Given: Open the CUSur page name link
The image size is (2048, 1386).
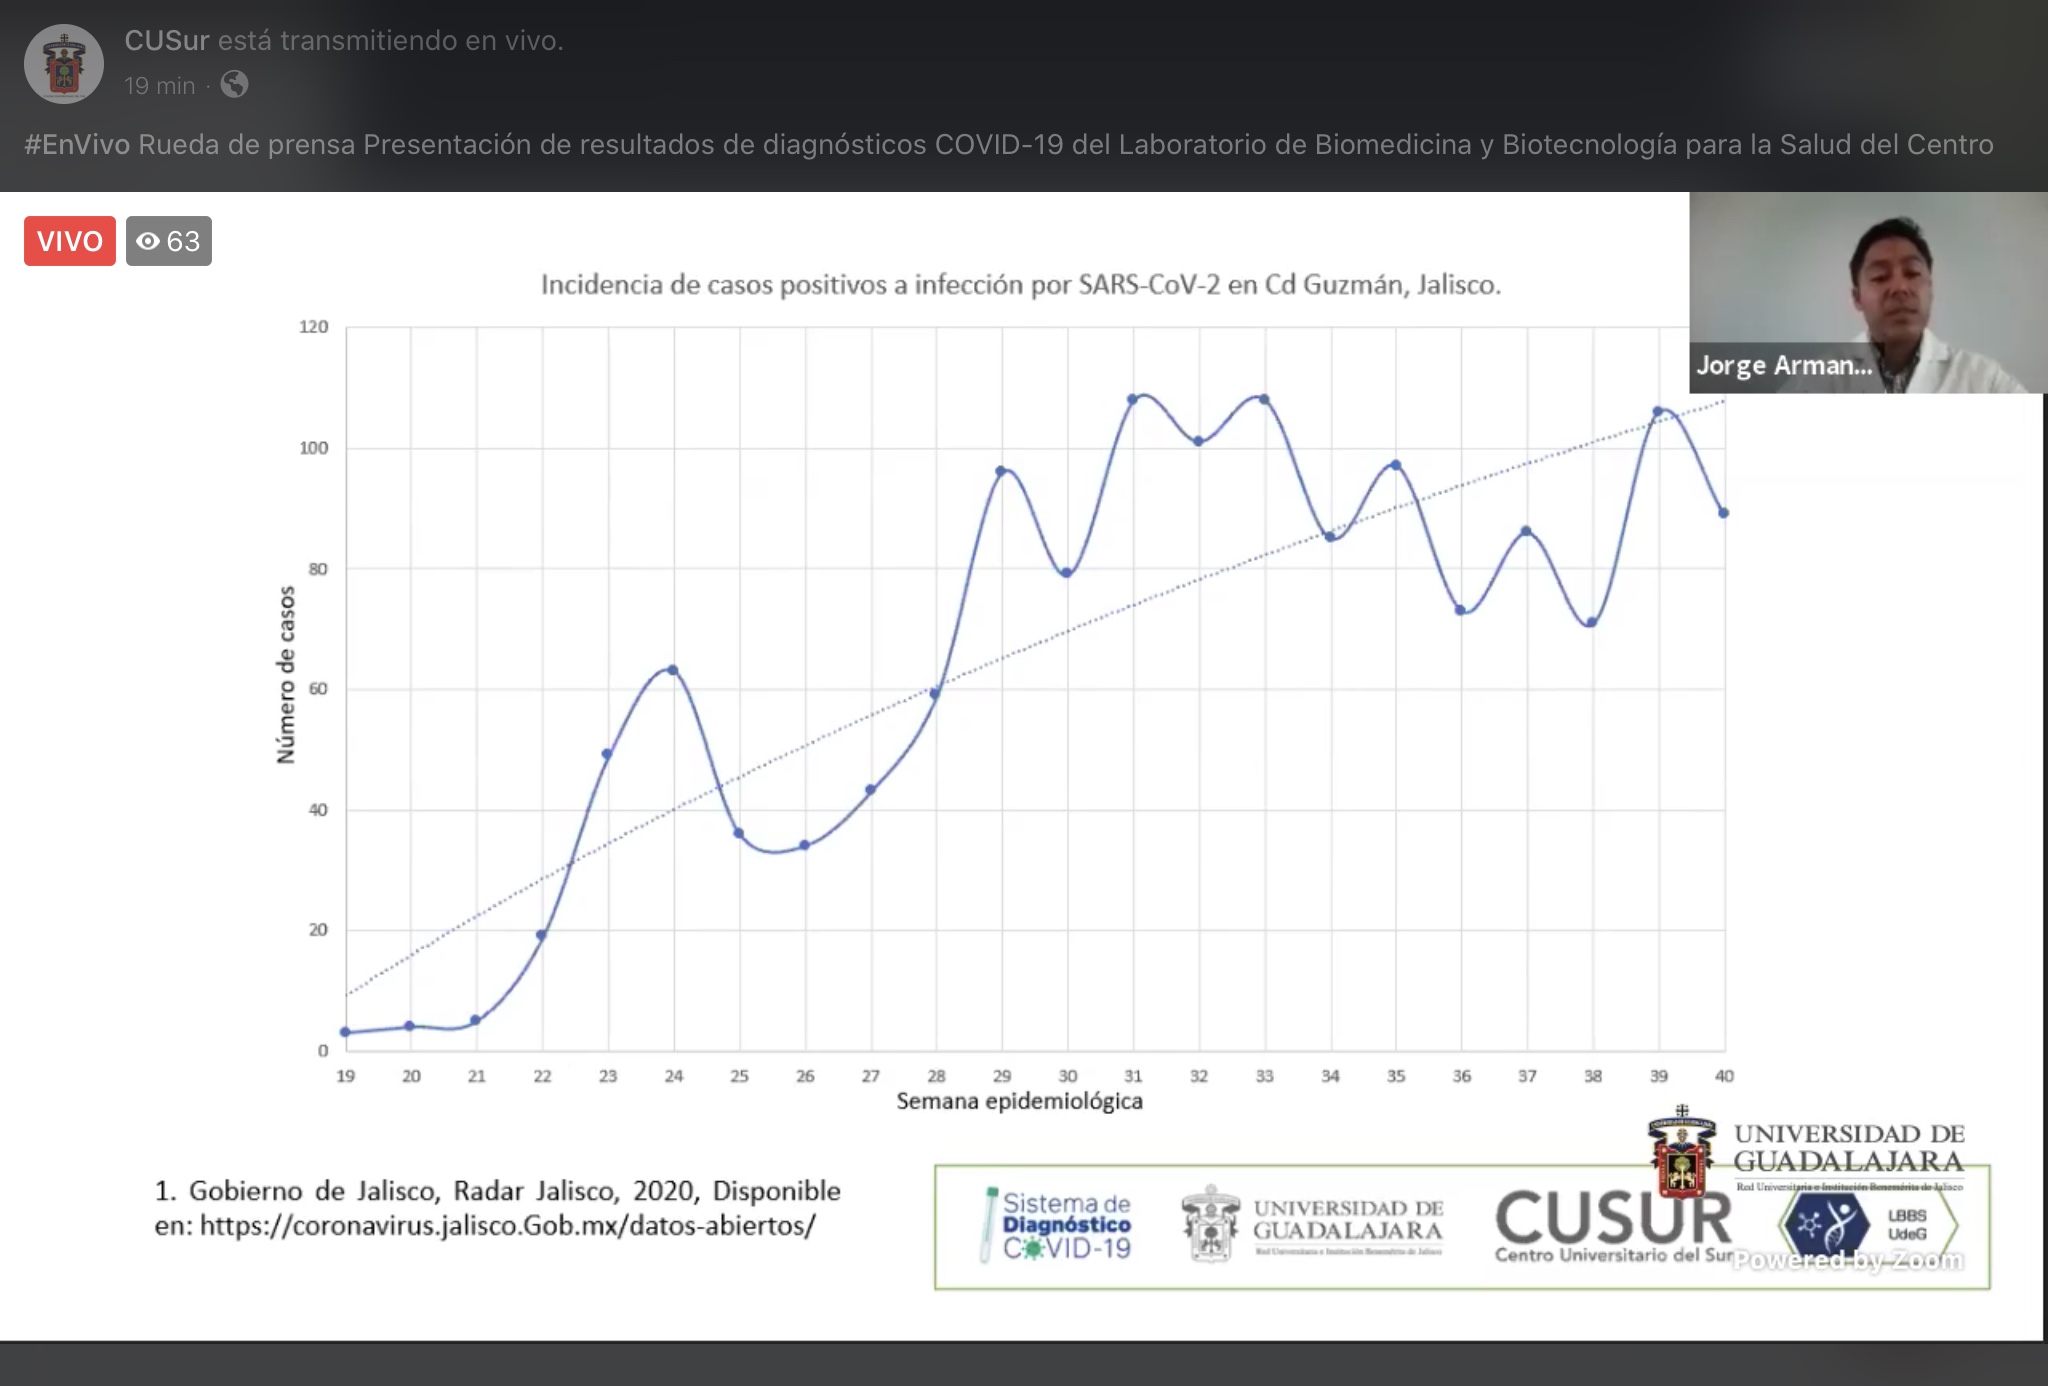Looking at the screenshot, I should pos(166,40).
